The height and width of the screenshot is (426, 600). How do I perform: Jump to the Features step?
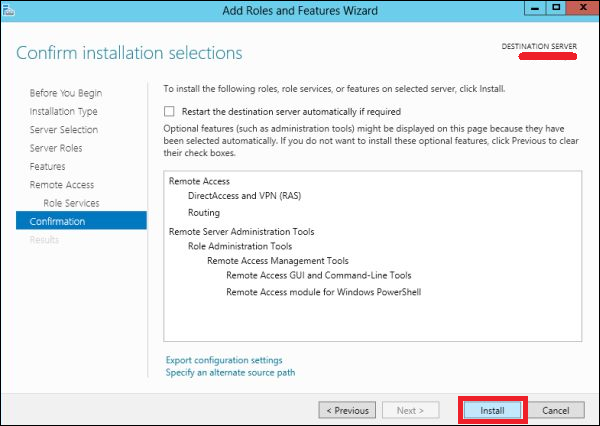click(48, 166)
